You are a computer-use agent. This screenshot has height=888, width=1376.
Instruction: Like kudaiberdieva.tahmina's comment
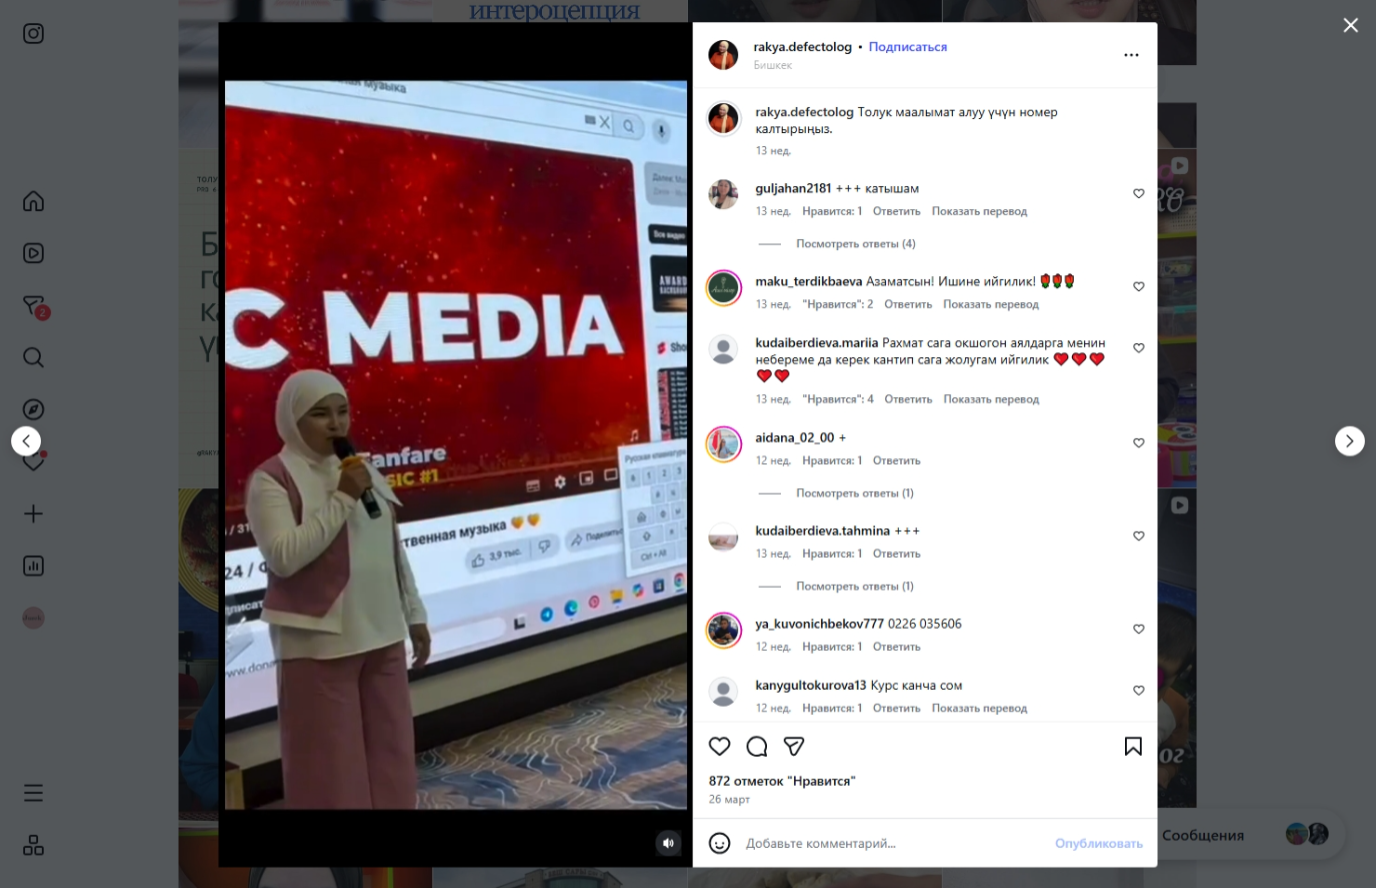point(1138,536)
